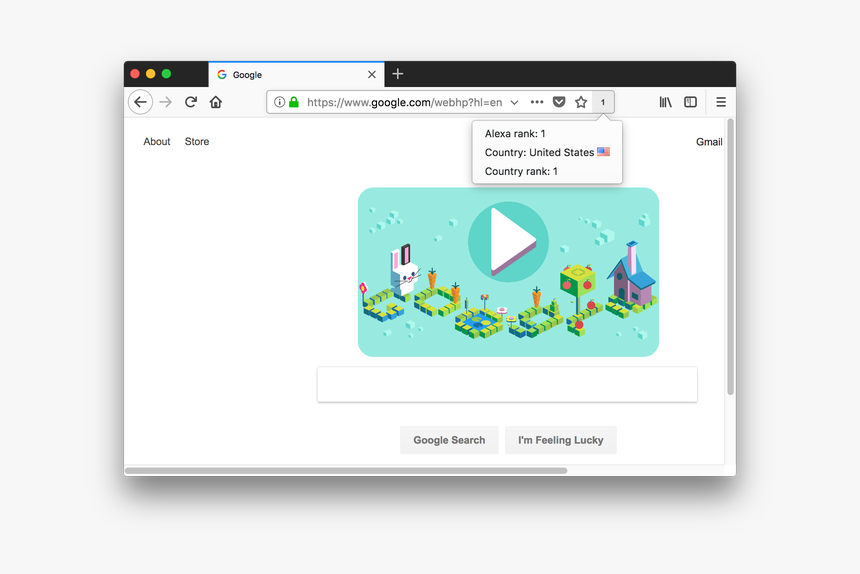The image size is (860, 574).
Task: Click the Google Search button
Action: point(449,440)
